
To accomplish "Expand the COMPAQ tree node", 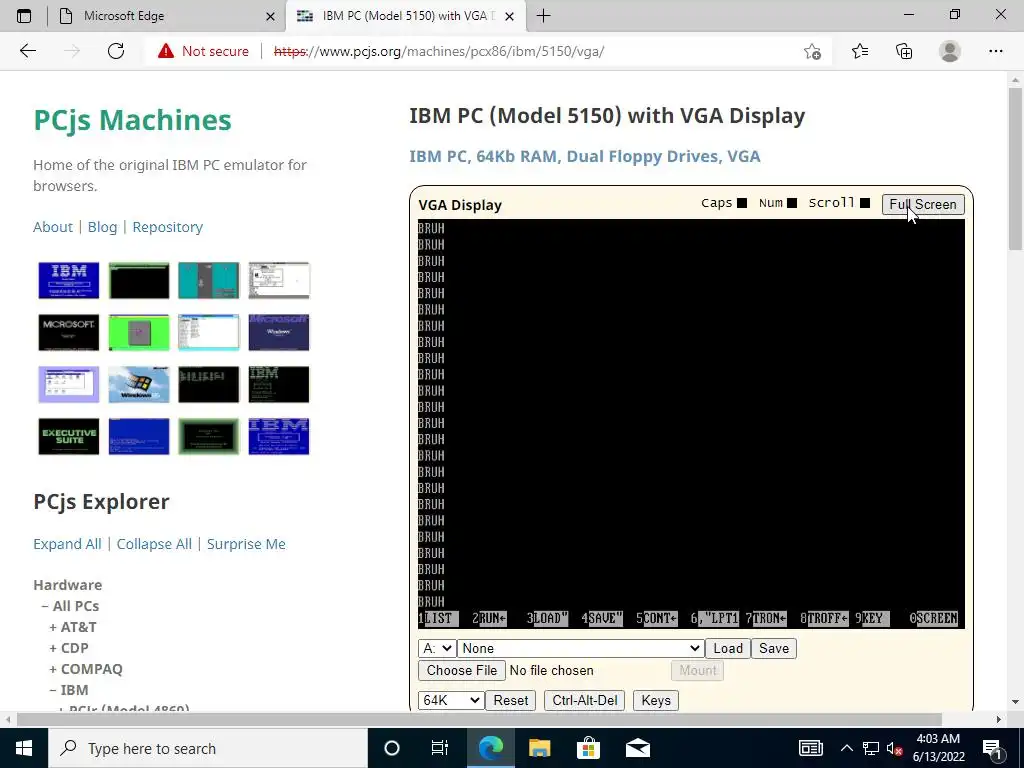I will [54, 669].
